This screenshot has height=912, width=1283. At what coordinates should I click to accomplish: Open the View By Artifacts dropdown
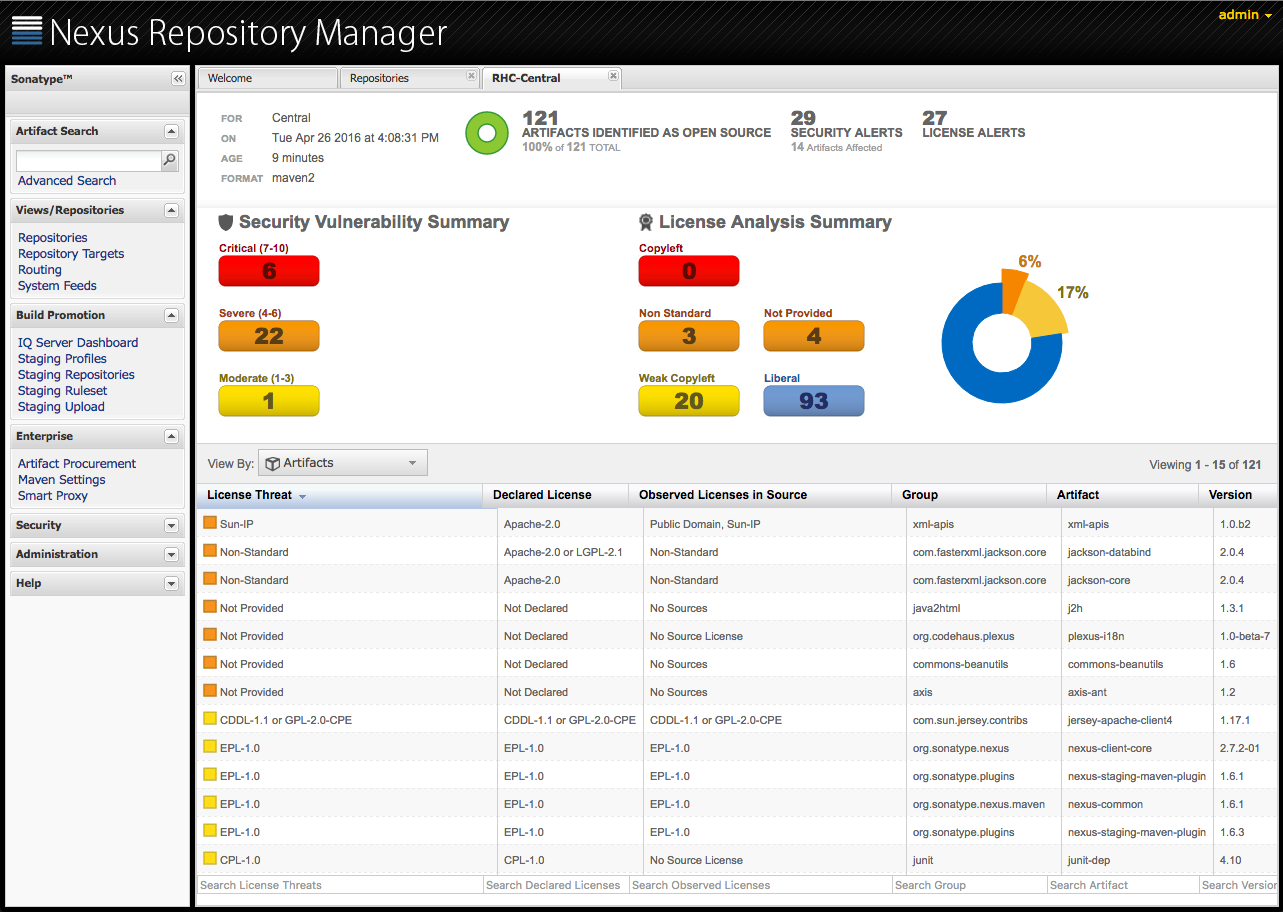[343, 463]
